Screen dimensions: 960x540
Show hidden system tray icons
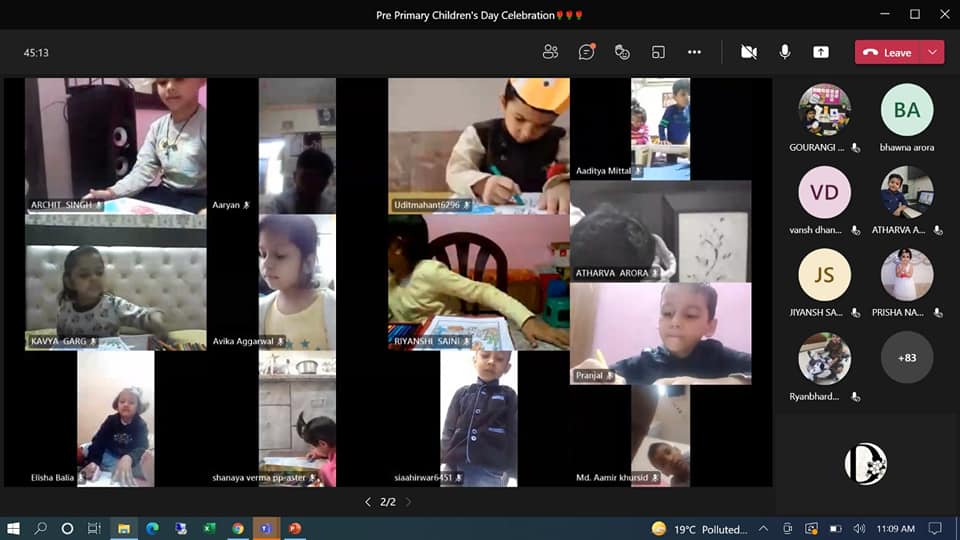[763, 528]
